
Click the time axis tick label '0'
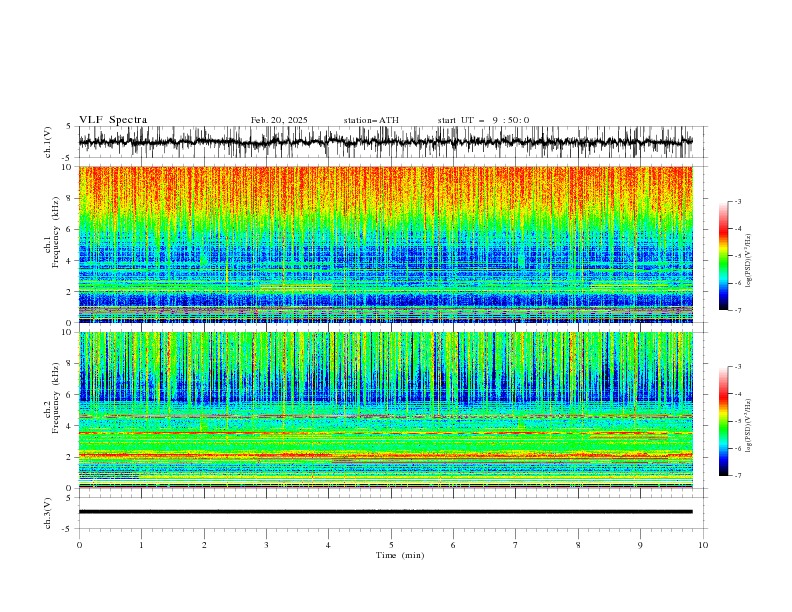pos(79,545)
